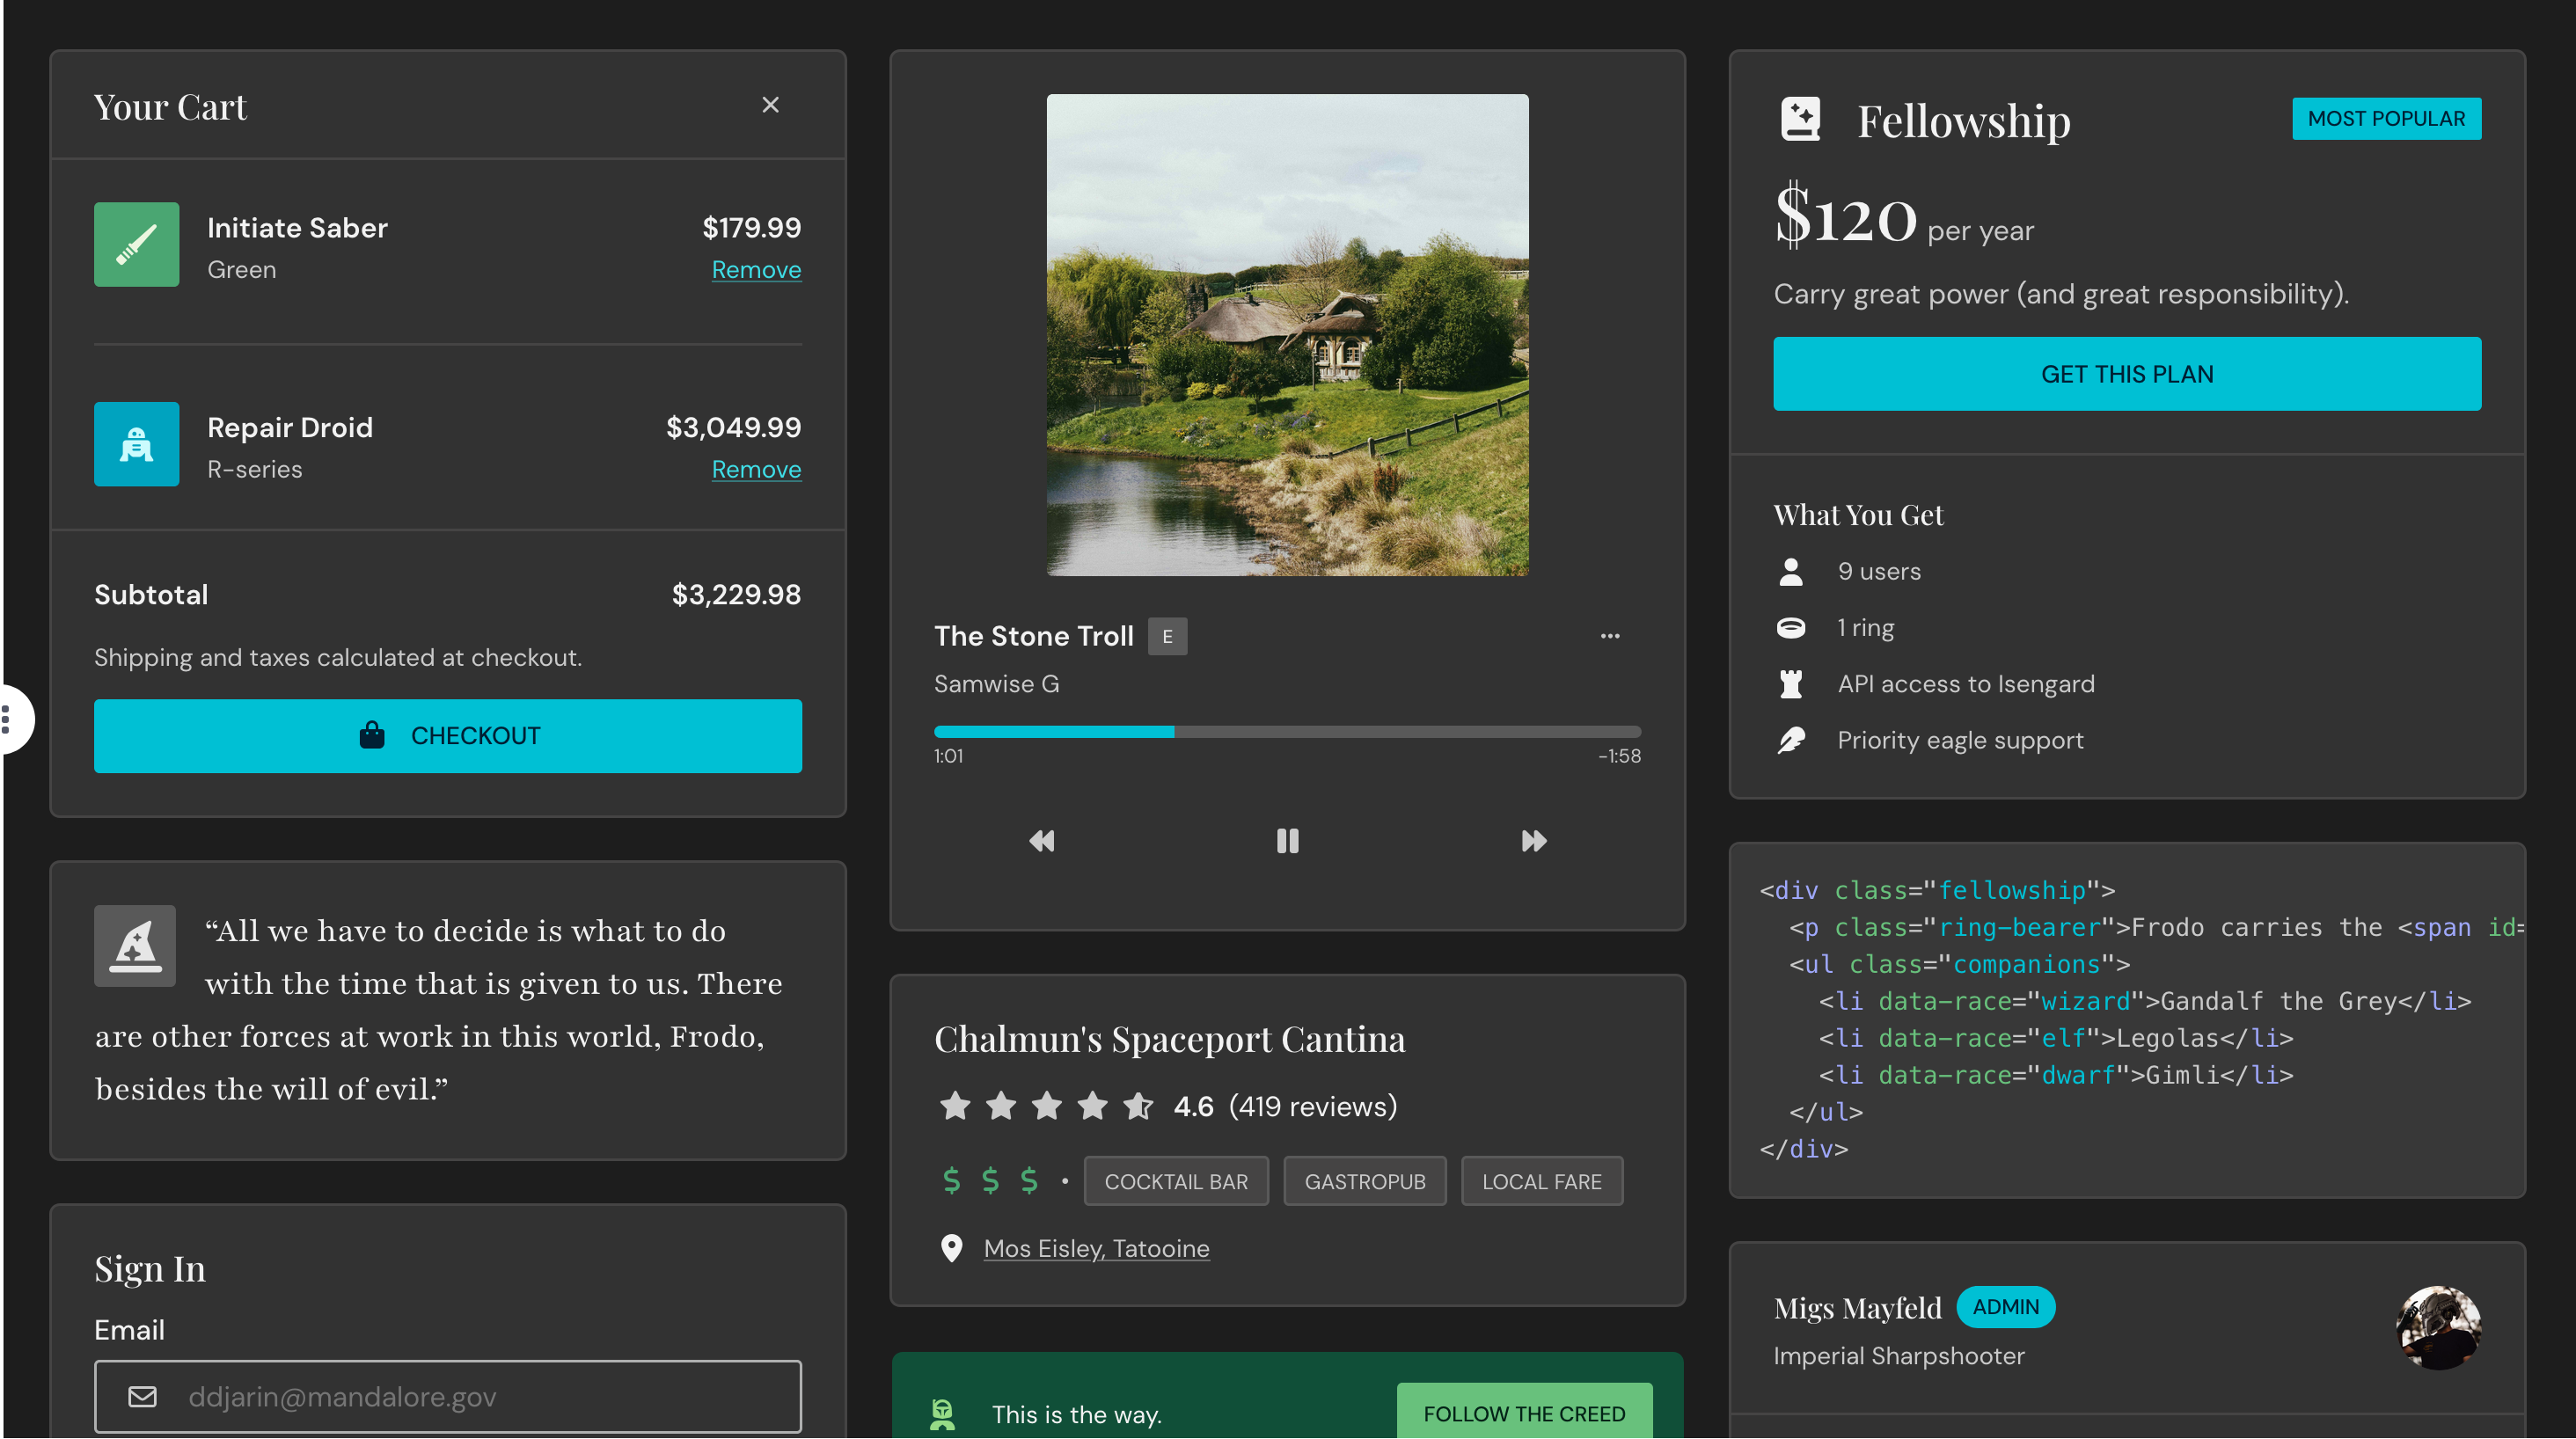This screenshot has width=2576, height=1439.
Task: Click the feather icon for eagle support
Action: (1791, 740)
